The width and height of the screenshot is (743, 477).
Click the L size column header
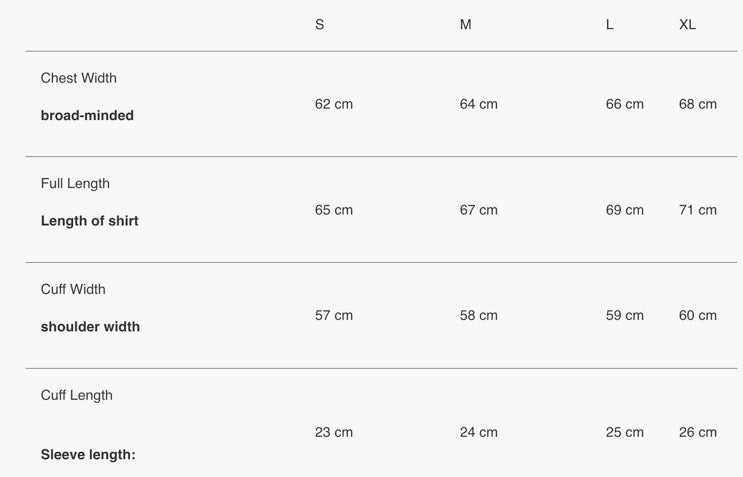coord(610,25)
